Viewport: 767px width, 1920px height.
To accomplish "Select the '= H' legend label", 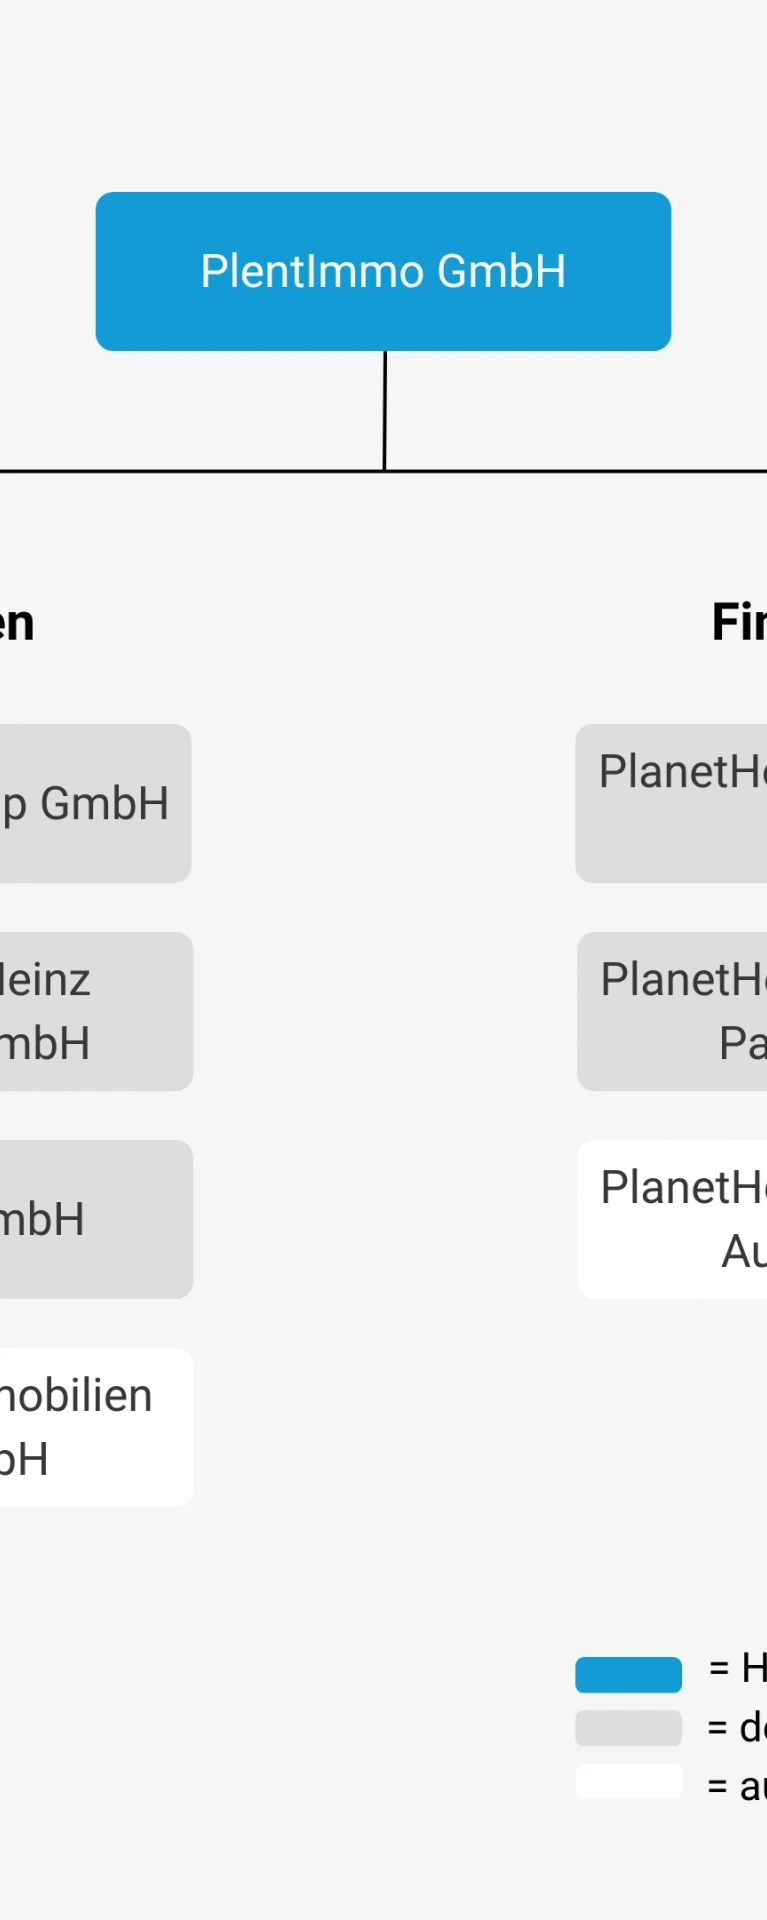I will click(x=737, y=1668).
